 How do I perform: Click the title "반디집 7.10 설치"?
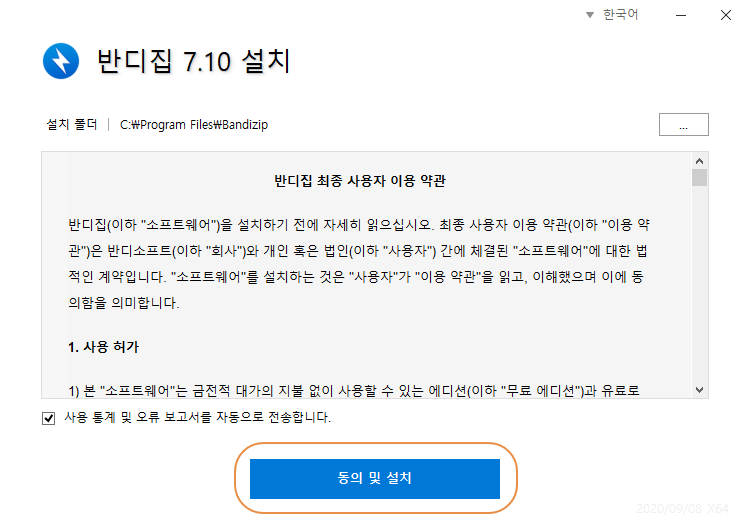click(193, 61)
